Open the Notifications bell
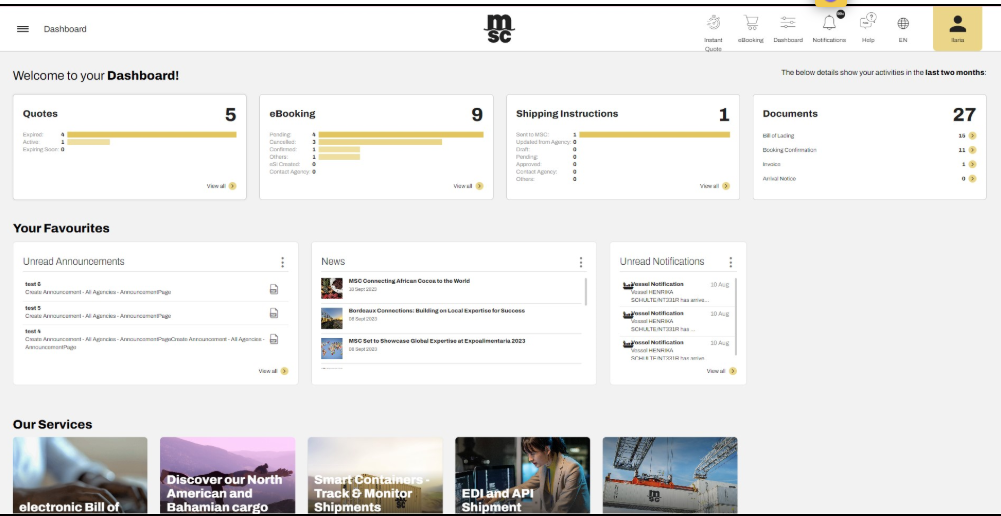The image size is (1001, 516). (x=829, y=23)
